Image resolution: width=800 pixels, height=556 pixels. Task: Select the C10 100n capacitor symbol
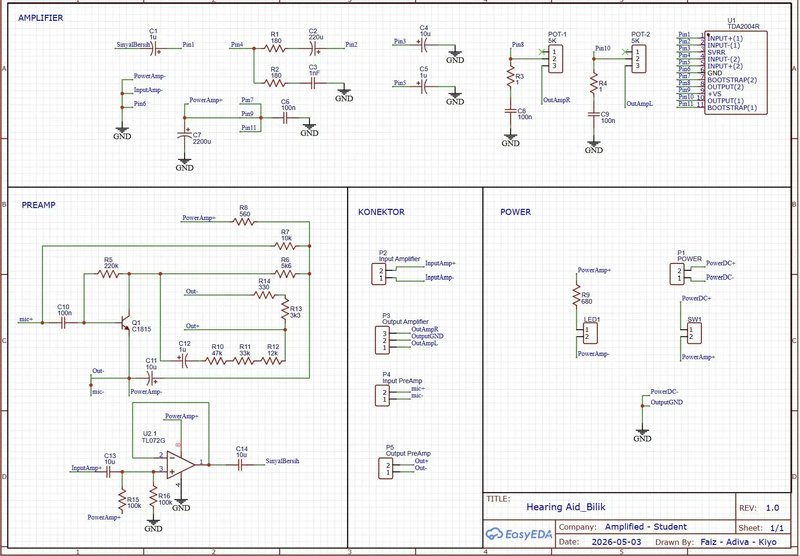pyautogui.click(x=64, y=322)
